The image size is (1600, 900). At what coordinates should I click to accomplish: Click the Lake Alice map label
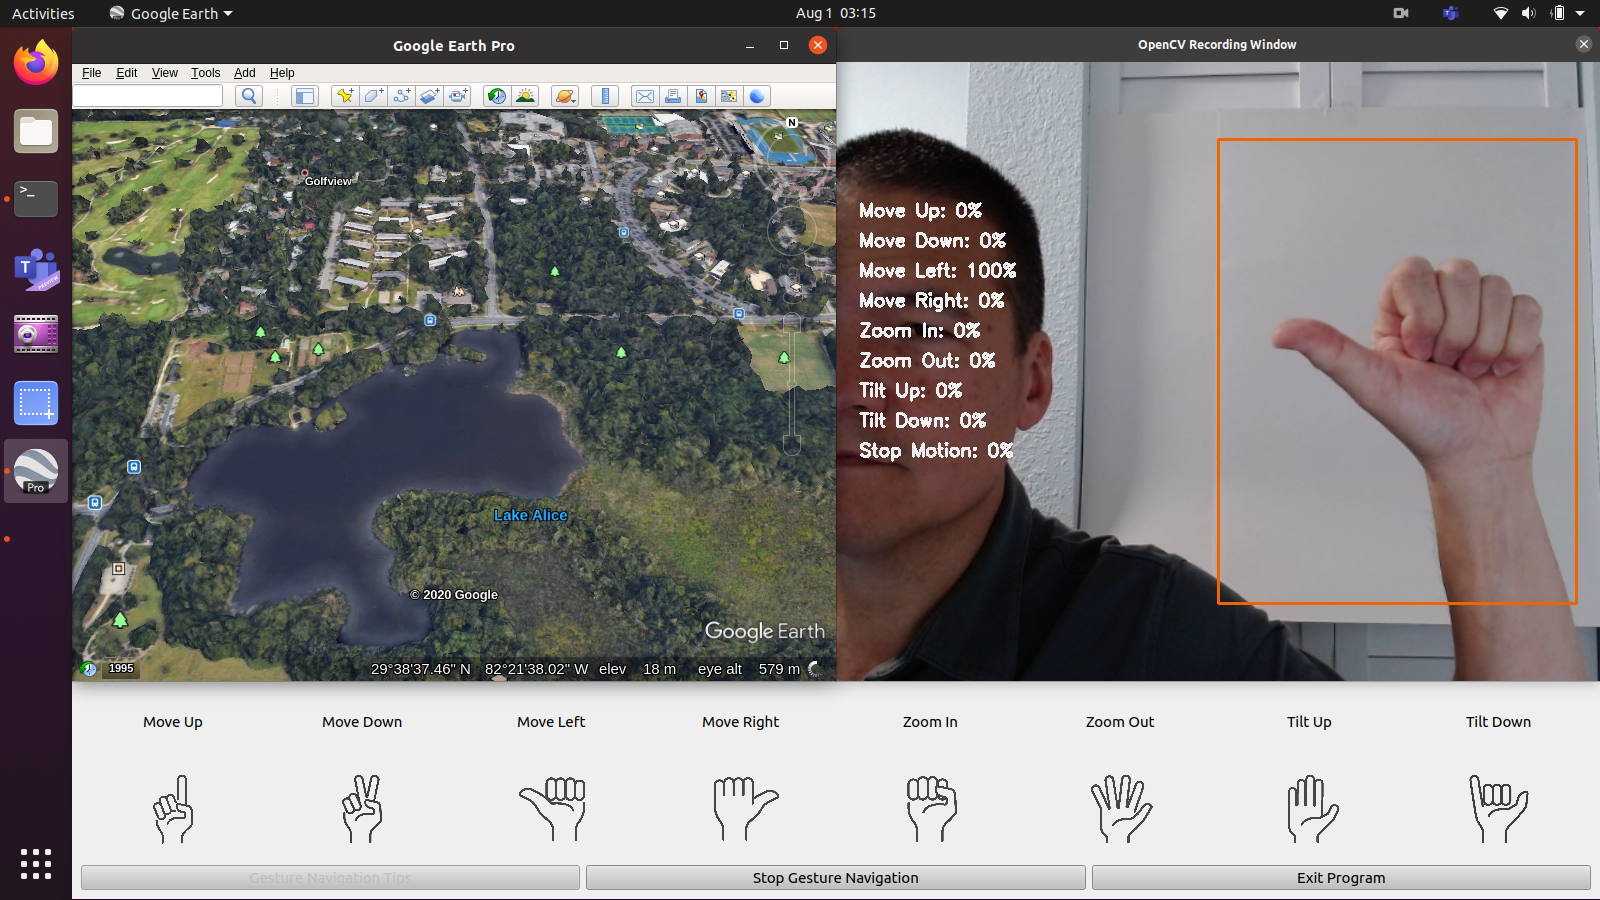tap(530, 515)
